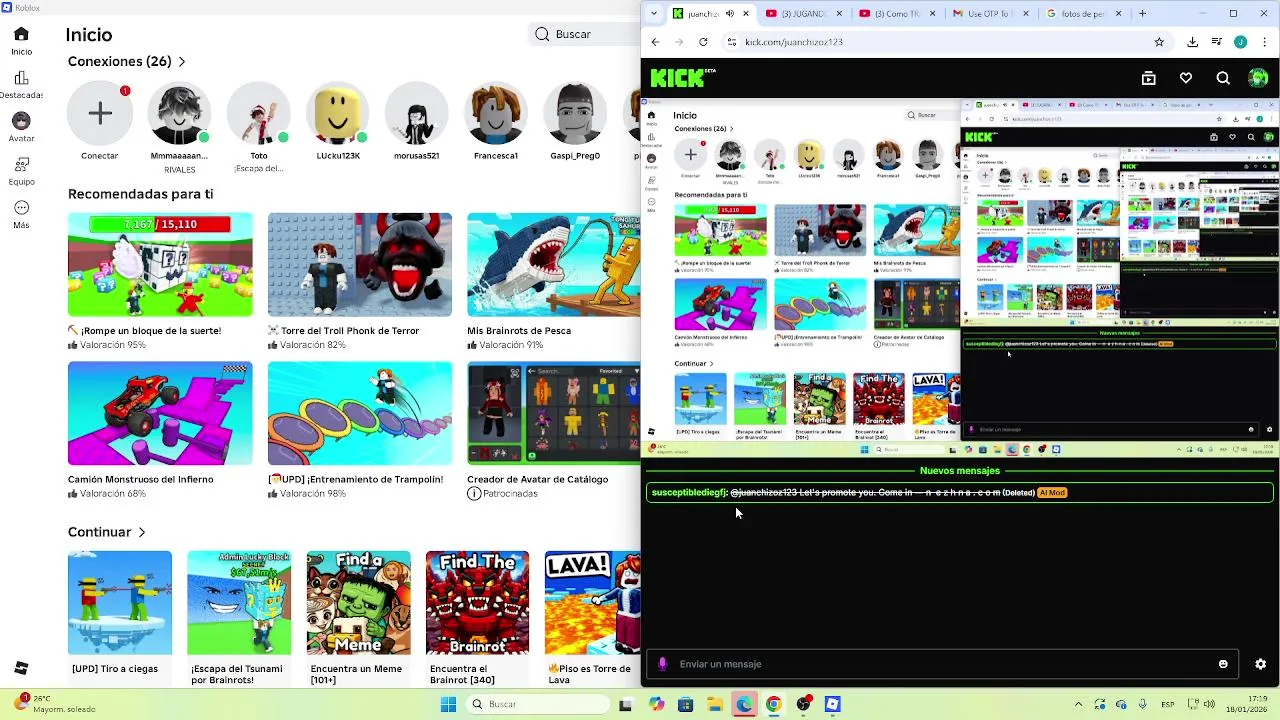Screen dimensions: 1280x720
Task: Open Kick clips/browse icon in header
Action: click(1148, 78)
